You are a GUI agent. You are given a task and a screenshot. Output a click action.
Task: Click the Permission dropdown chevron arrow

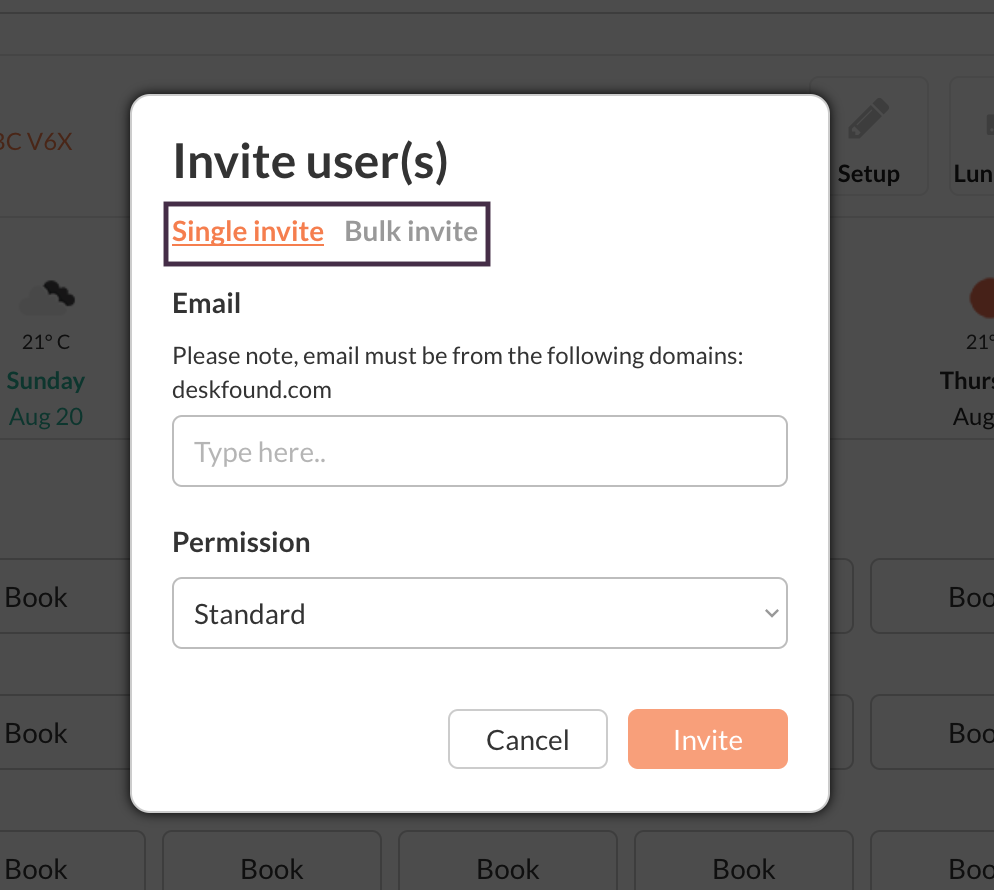pyautogui.click(x=770, y=613)
